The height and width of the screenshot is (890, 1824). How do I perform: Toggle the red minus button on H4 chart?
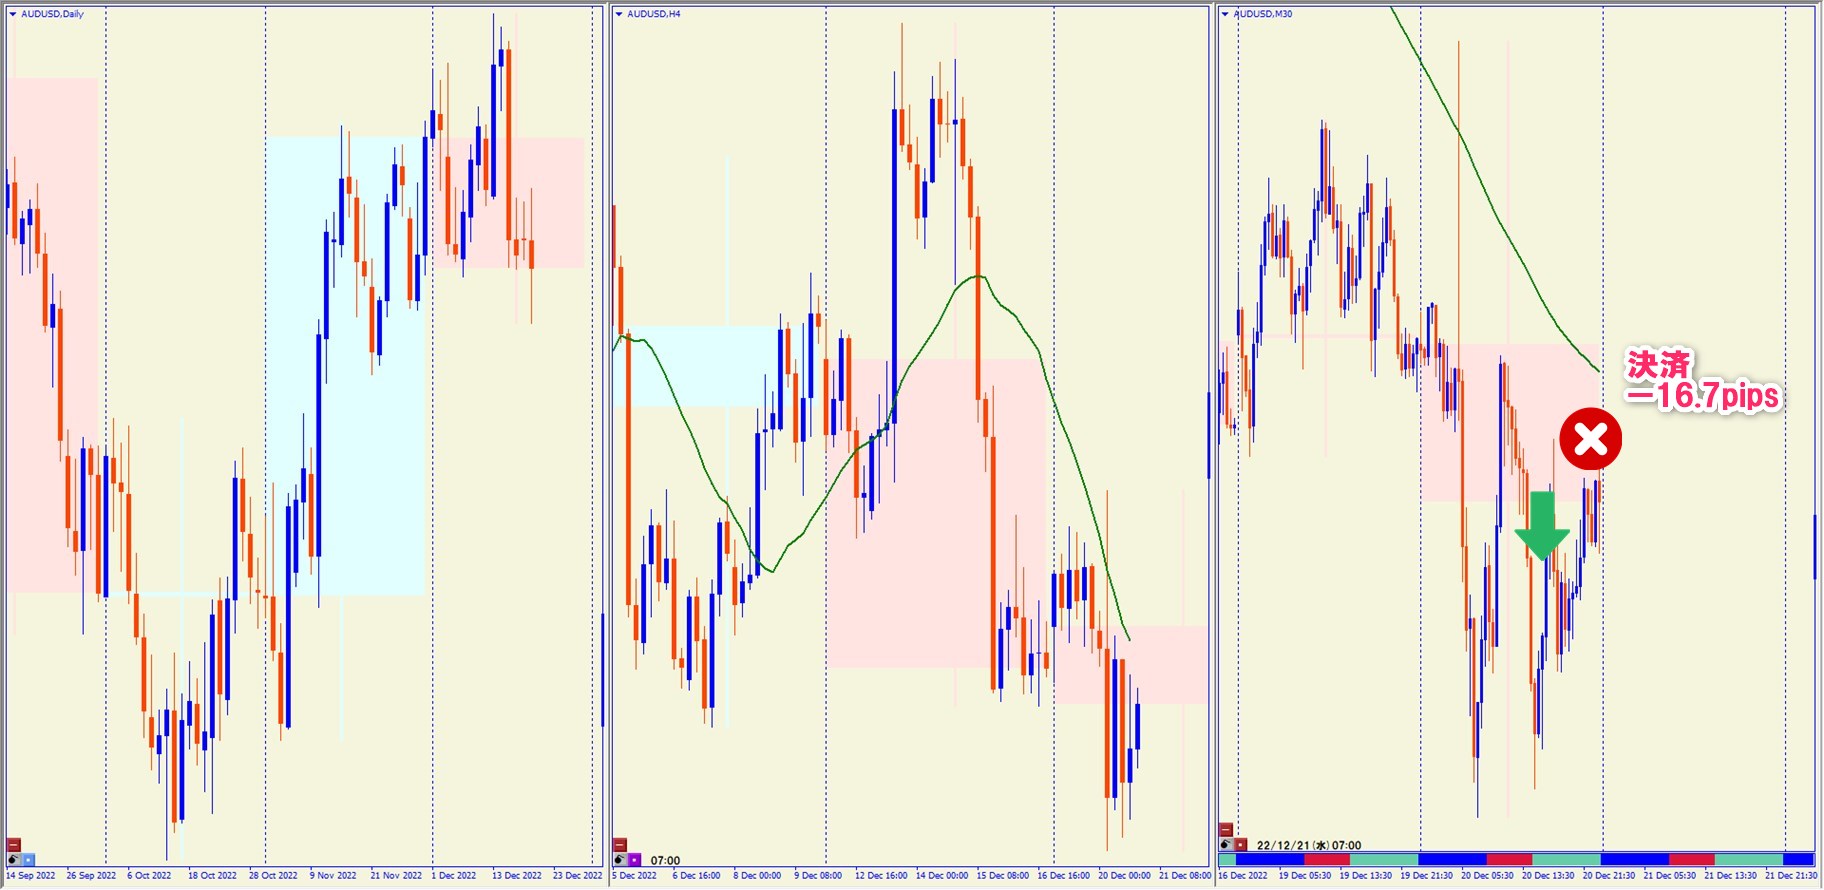620,845
